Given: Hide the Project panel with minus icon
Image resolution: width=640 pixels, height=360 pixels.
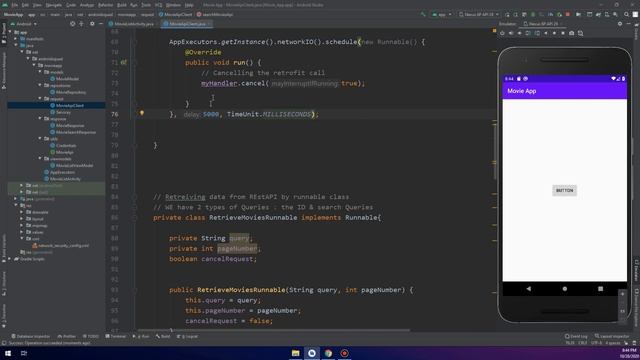Looking at the screenshot, I should pyautogui.click(x=101, y=24).
